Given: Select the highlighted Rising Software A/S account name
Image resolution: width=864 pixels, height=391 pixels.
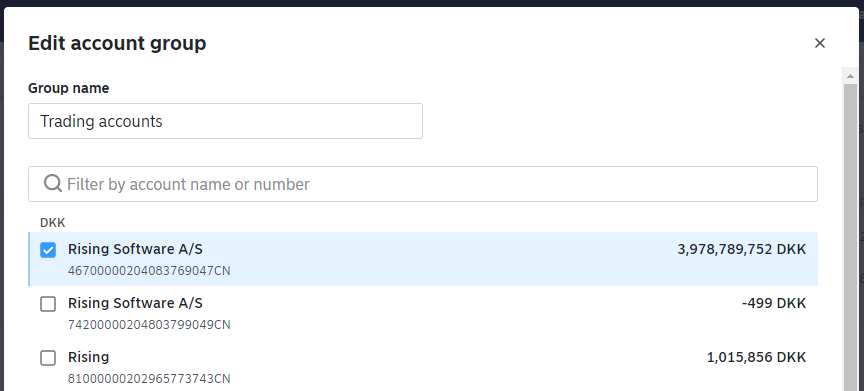Looking at the screenshot, I should (135, 249).
